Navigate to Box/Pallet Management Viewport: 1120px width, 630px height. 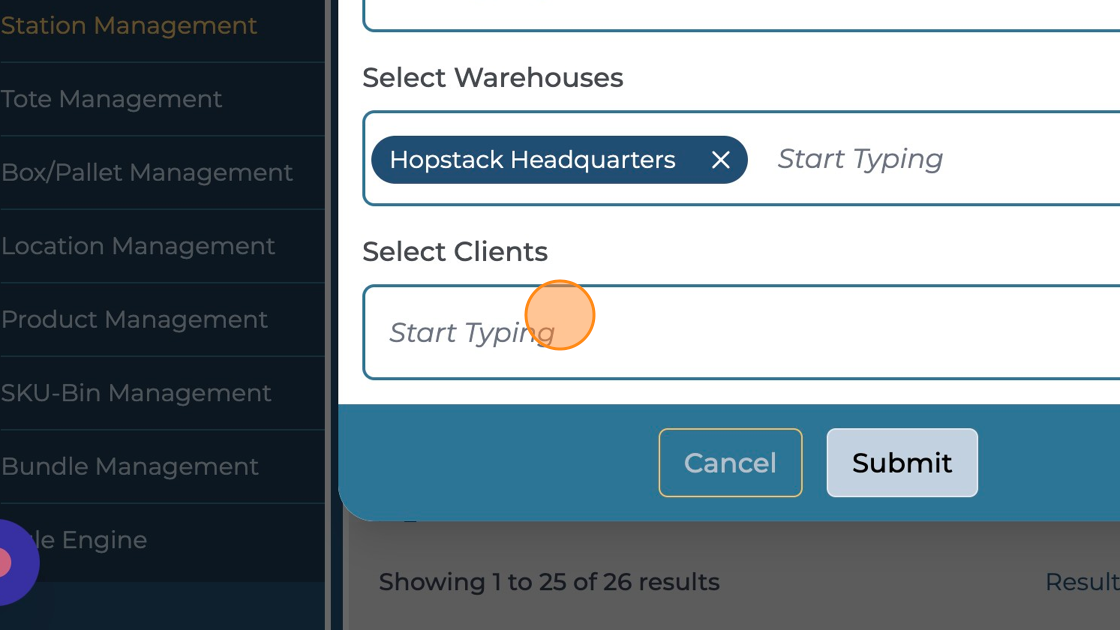coord(147,173)
